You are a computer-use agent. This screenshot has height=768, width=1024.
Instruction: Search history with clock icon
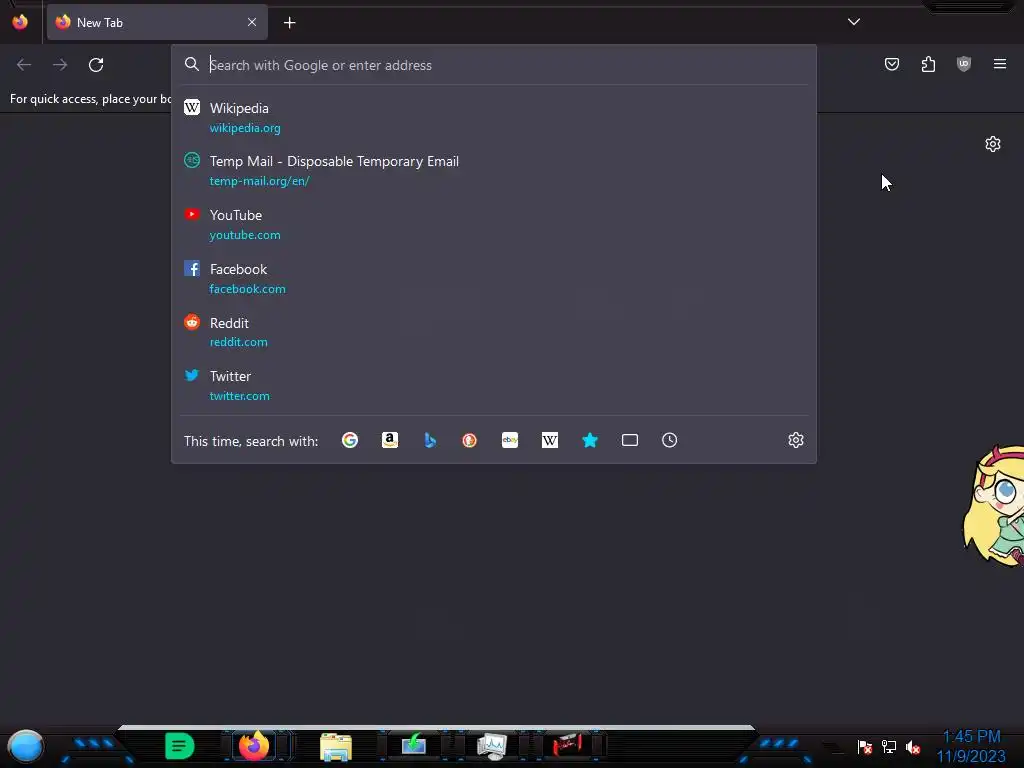click(x=669, y=440)
